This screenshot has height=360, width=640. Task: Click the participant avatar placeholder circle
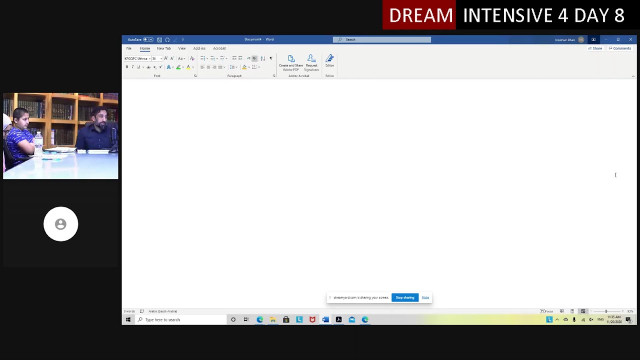pos(61,224)
